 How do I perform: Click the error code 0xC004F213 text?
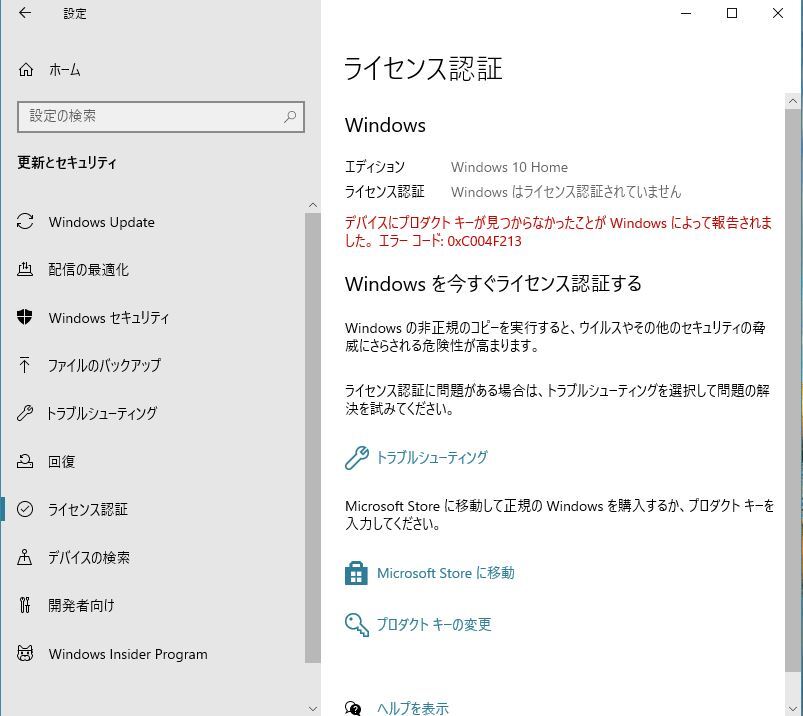coord(484,241)
